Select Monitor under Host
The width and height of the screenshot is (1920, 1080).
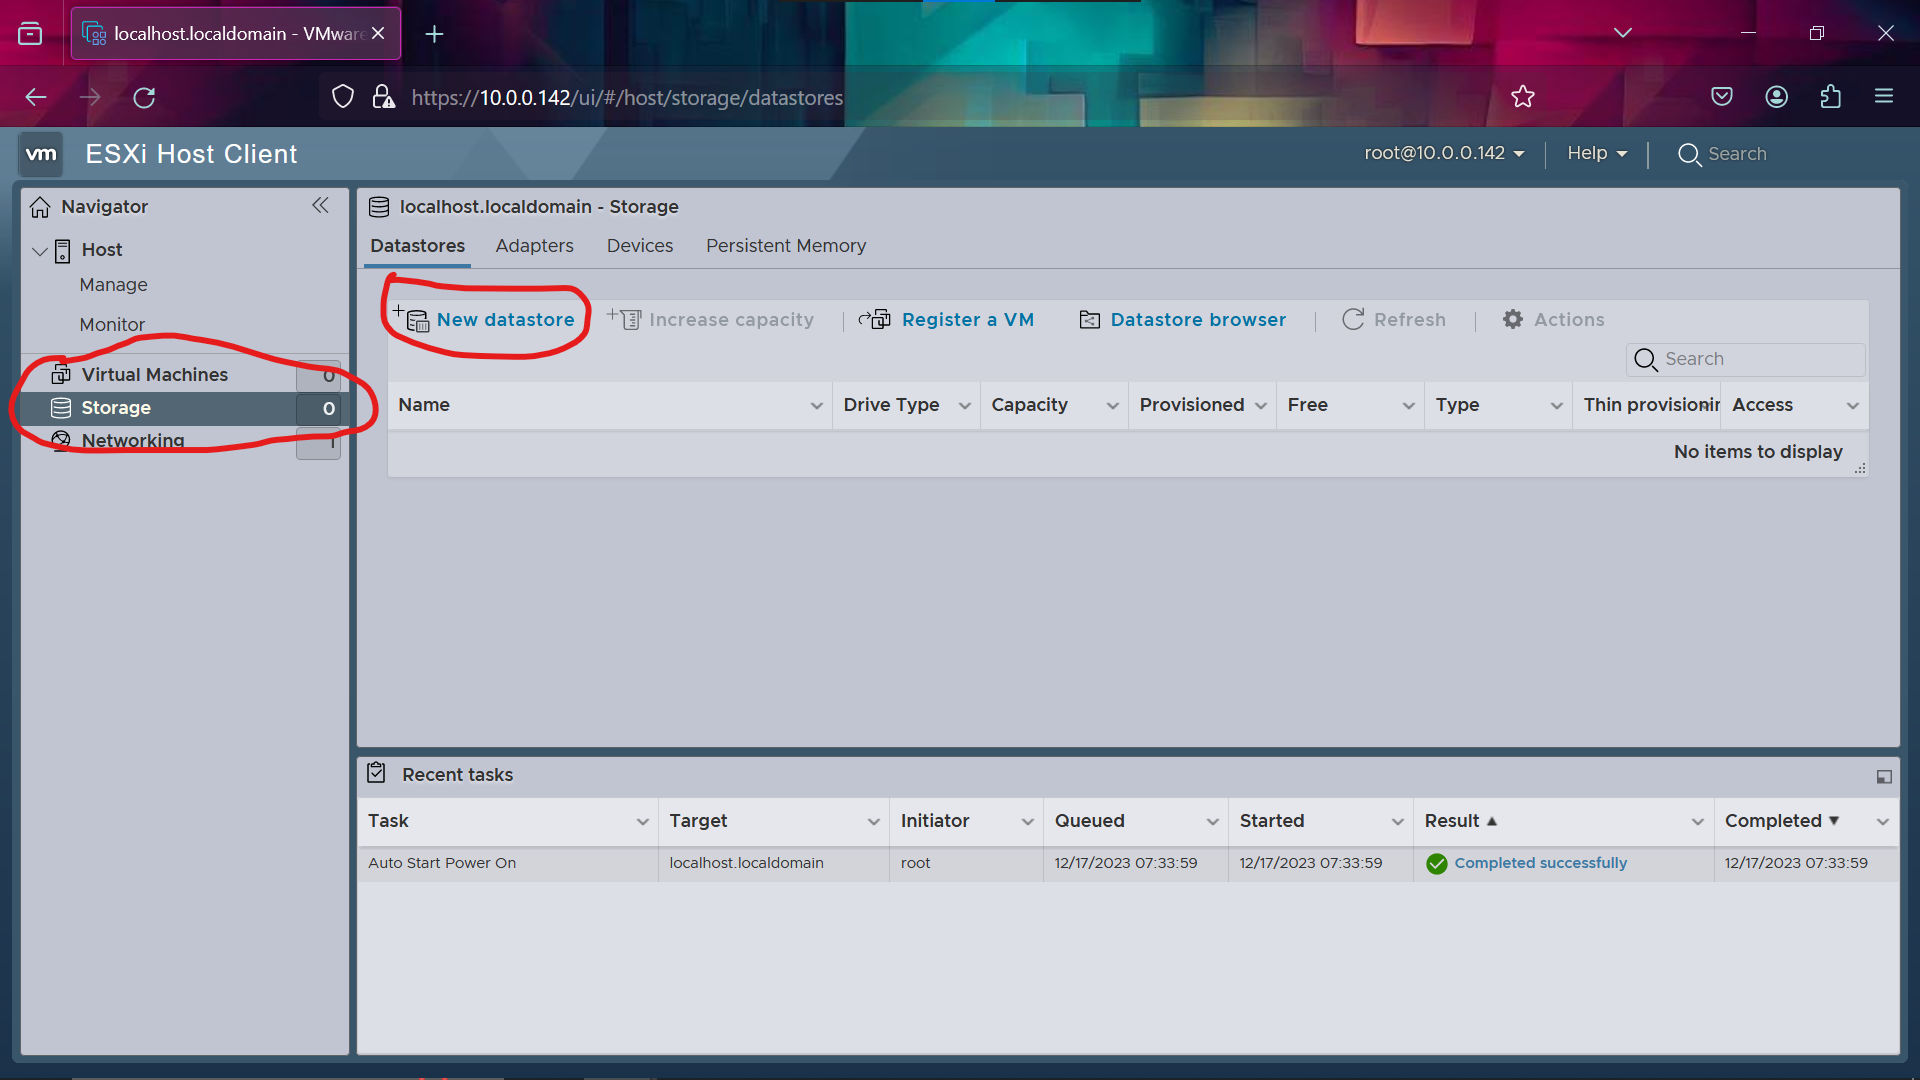click(x=112, y=325)
